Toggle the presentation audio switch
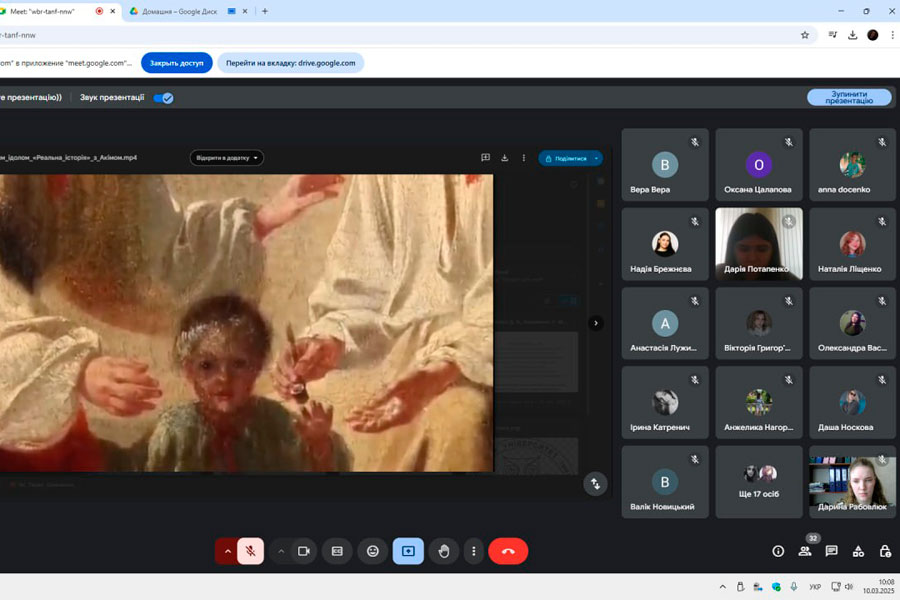900x600 pixels. [164, 98]
